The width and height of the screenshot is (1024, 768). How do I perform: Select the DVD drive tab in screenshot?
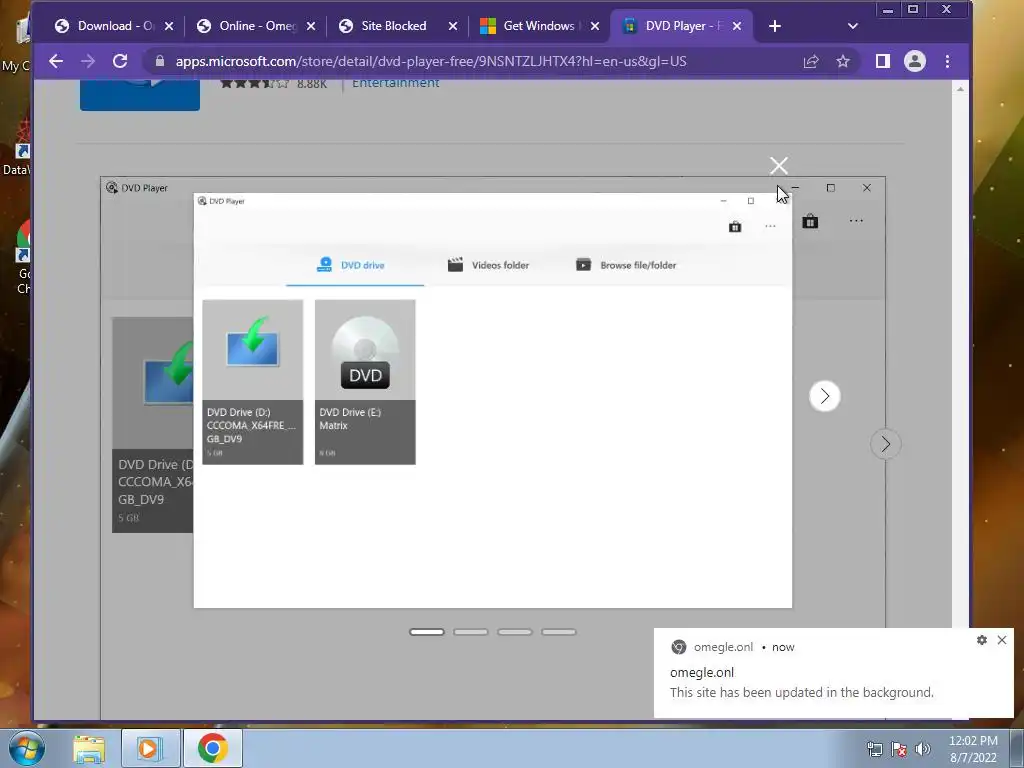[x=355, y=265]
